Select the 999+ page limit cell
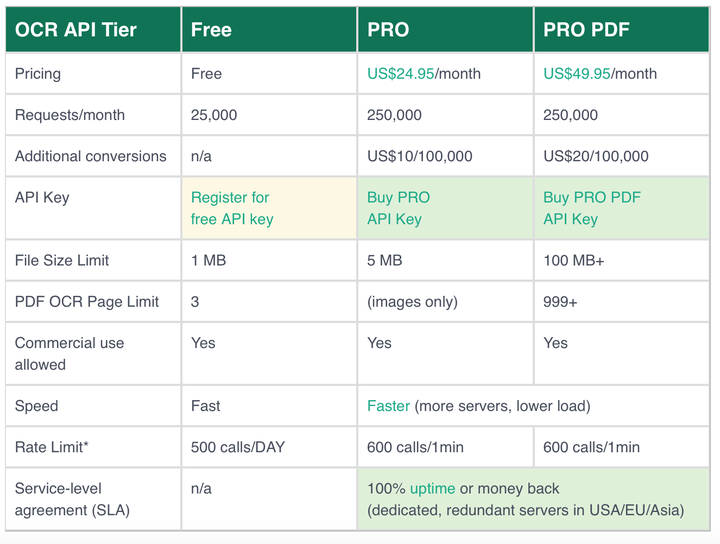The image size is (720, 544). pos(560,301)
